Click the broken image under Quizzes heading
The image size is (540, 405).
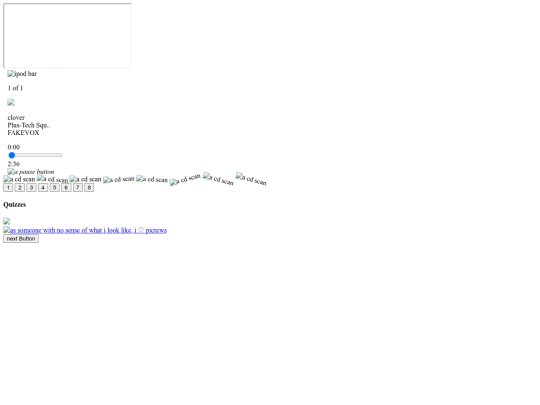(x=7, y=221)
